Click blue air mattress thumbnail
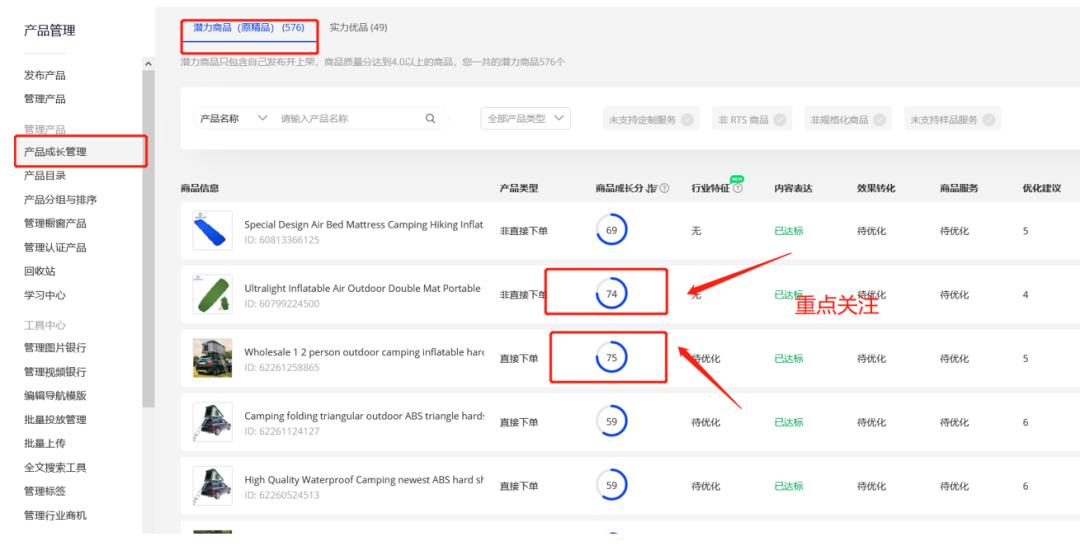 coord(212,231)
